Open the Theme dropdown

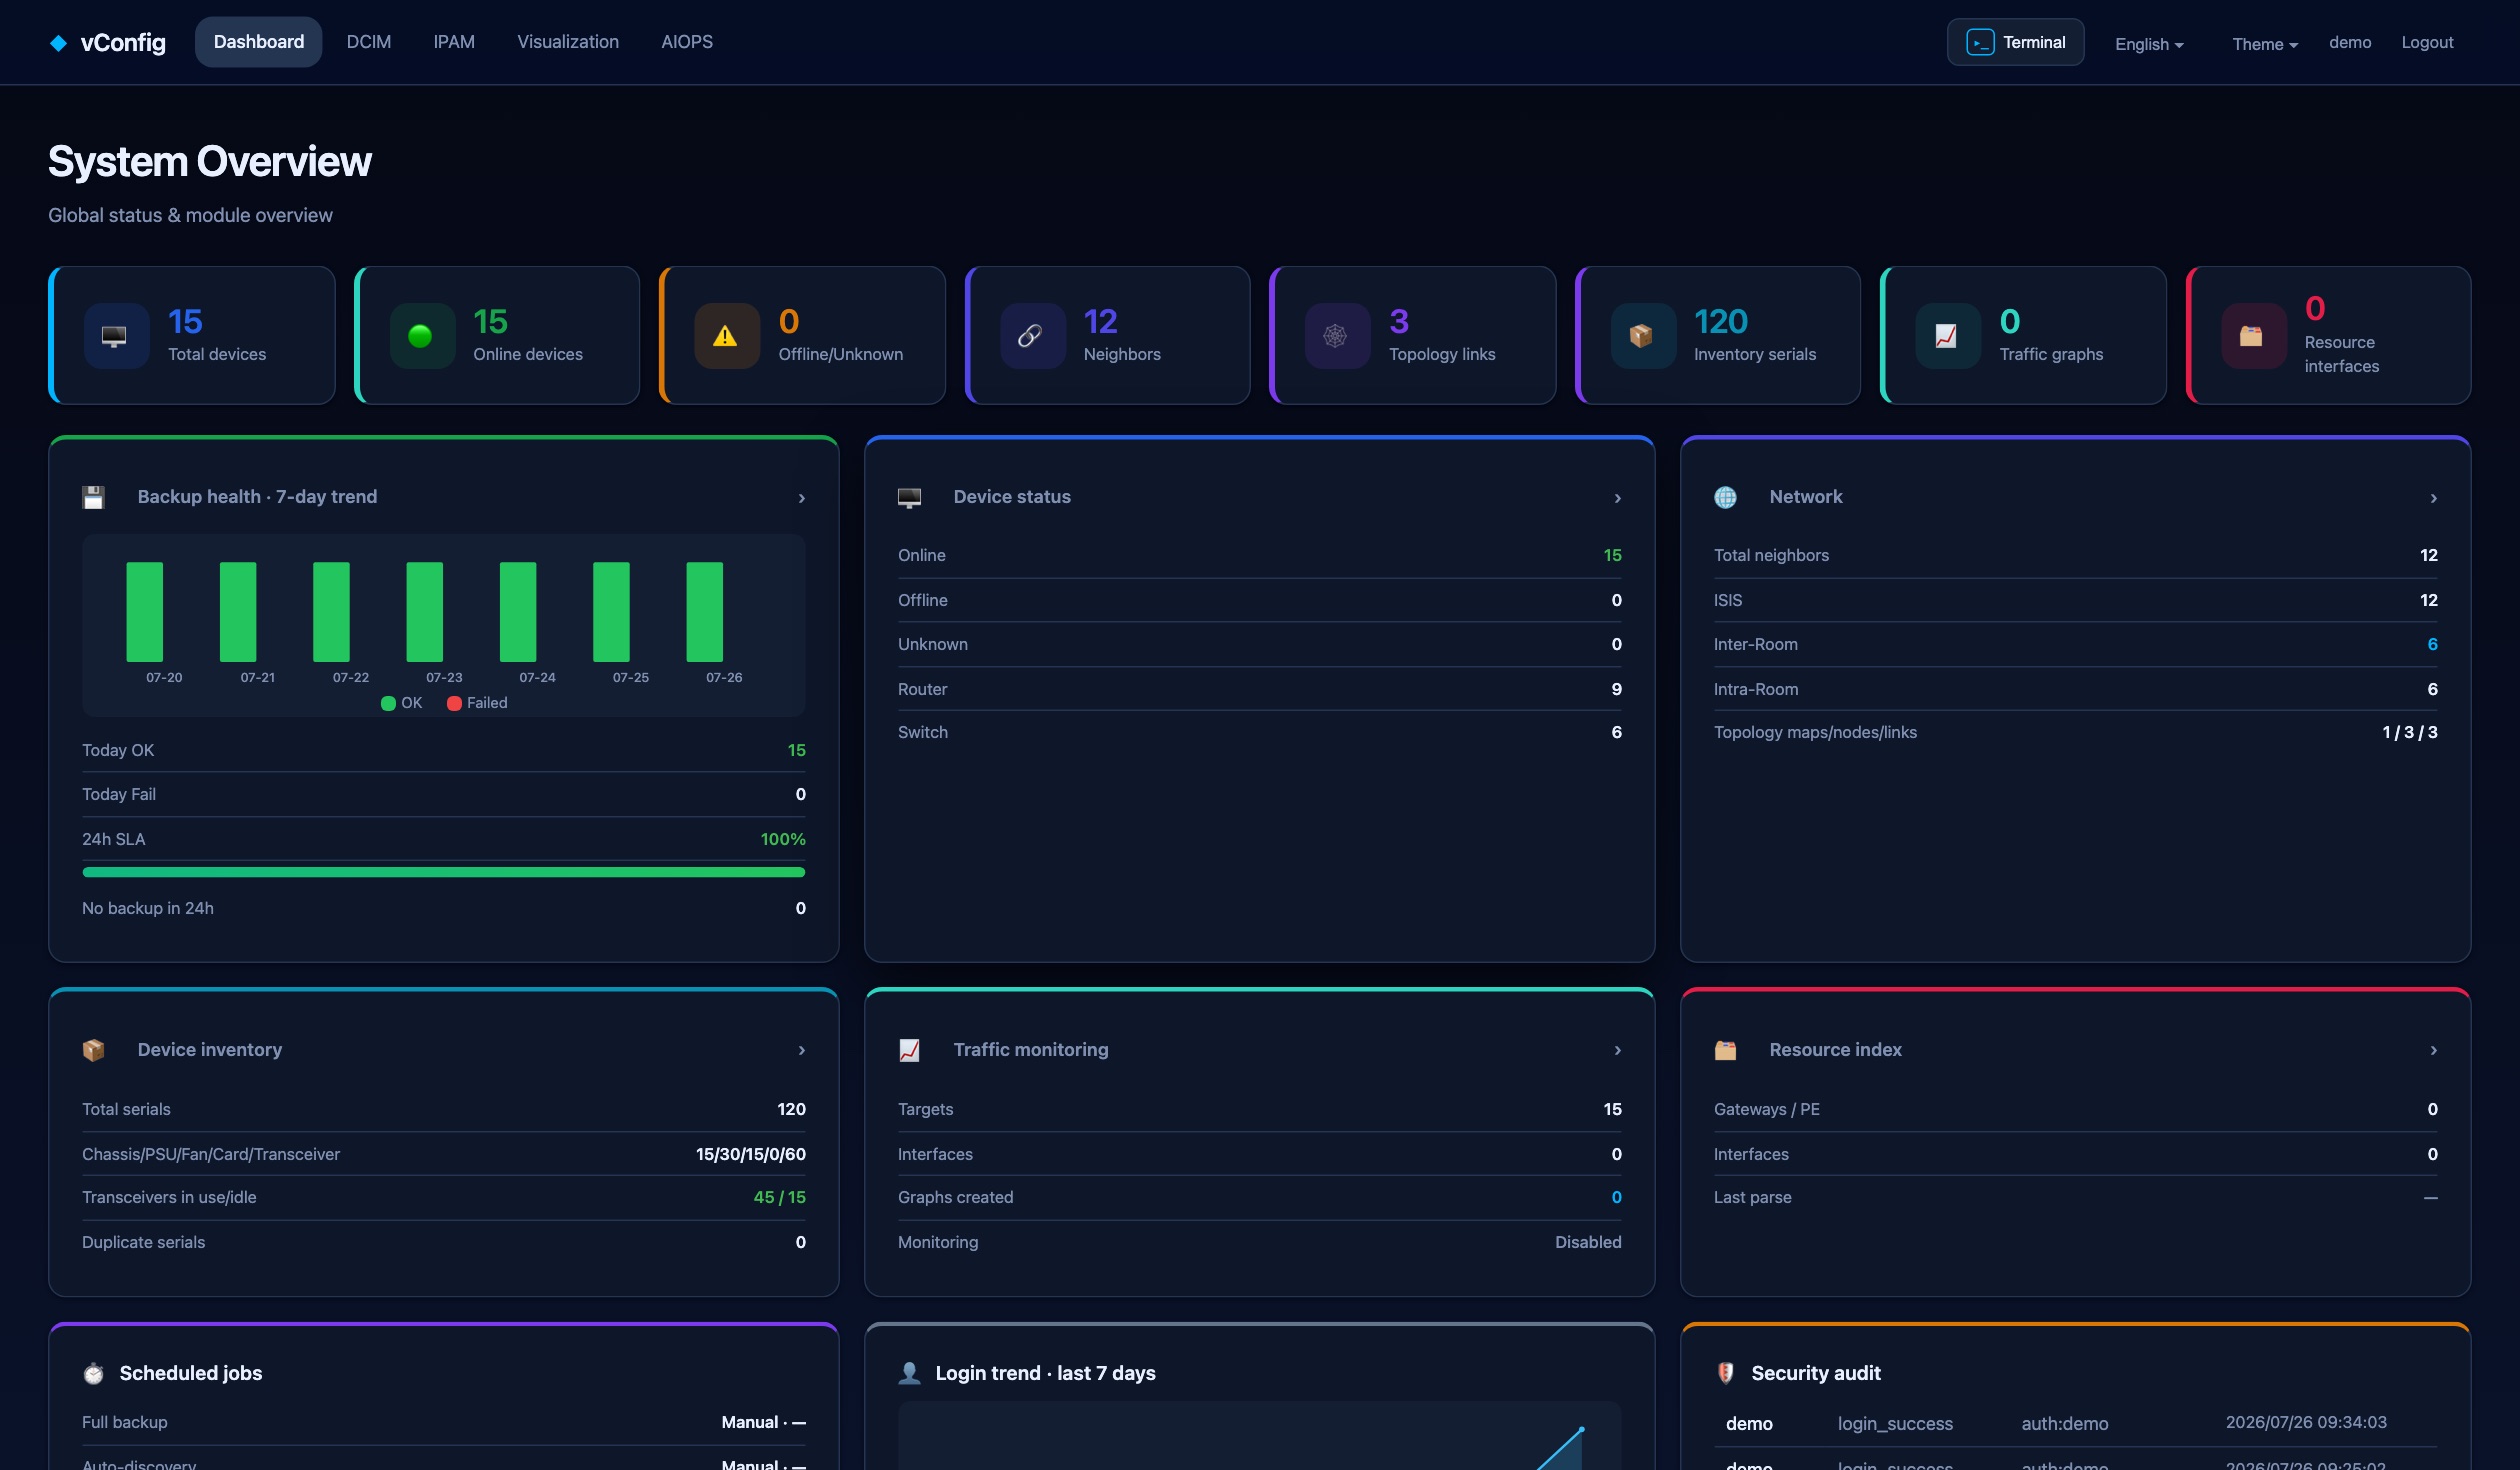pyautogui.click(x=2265, y=44)
